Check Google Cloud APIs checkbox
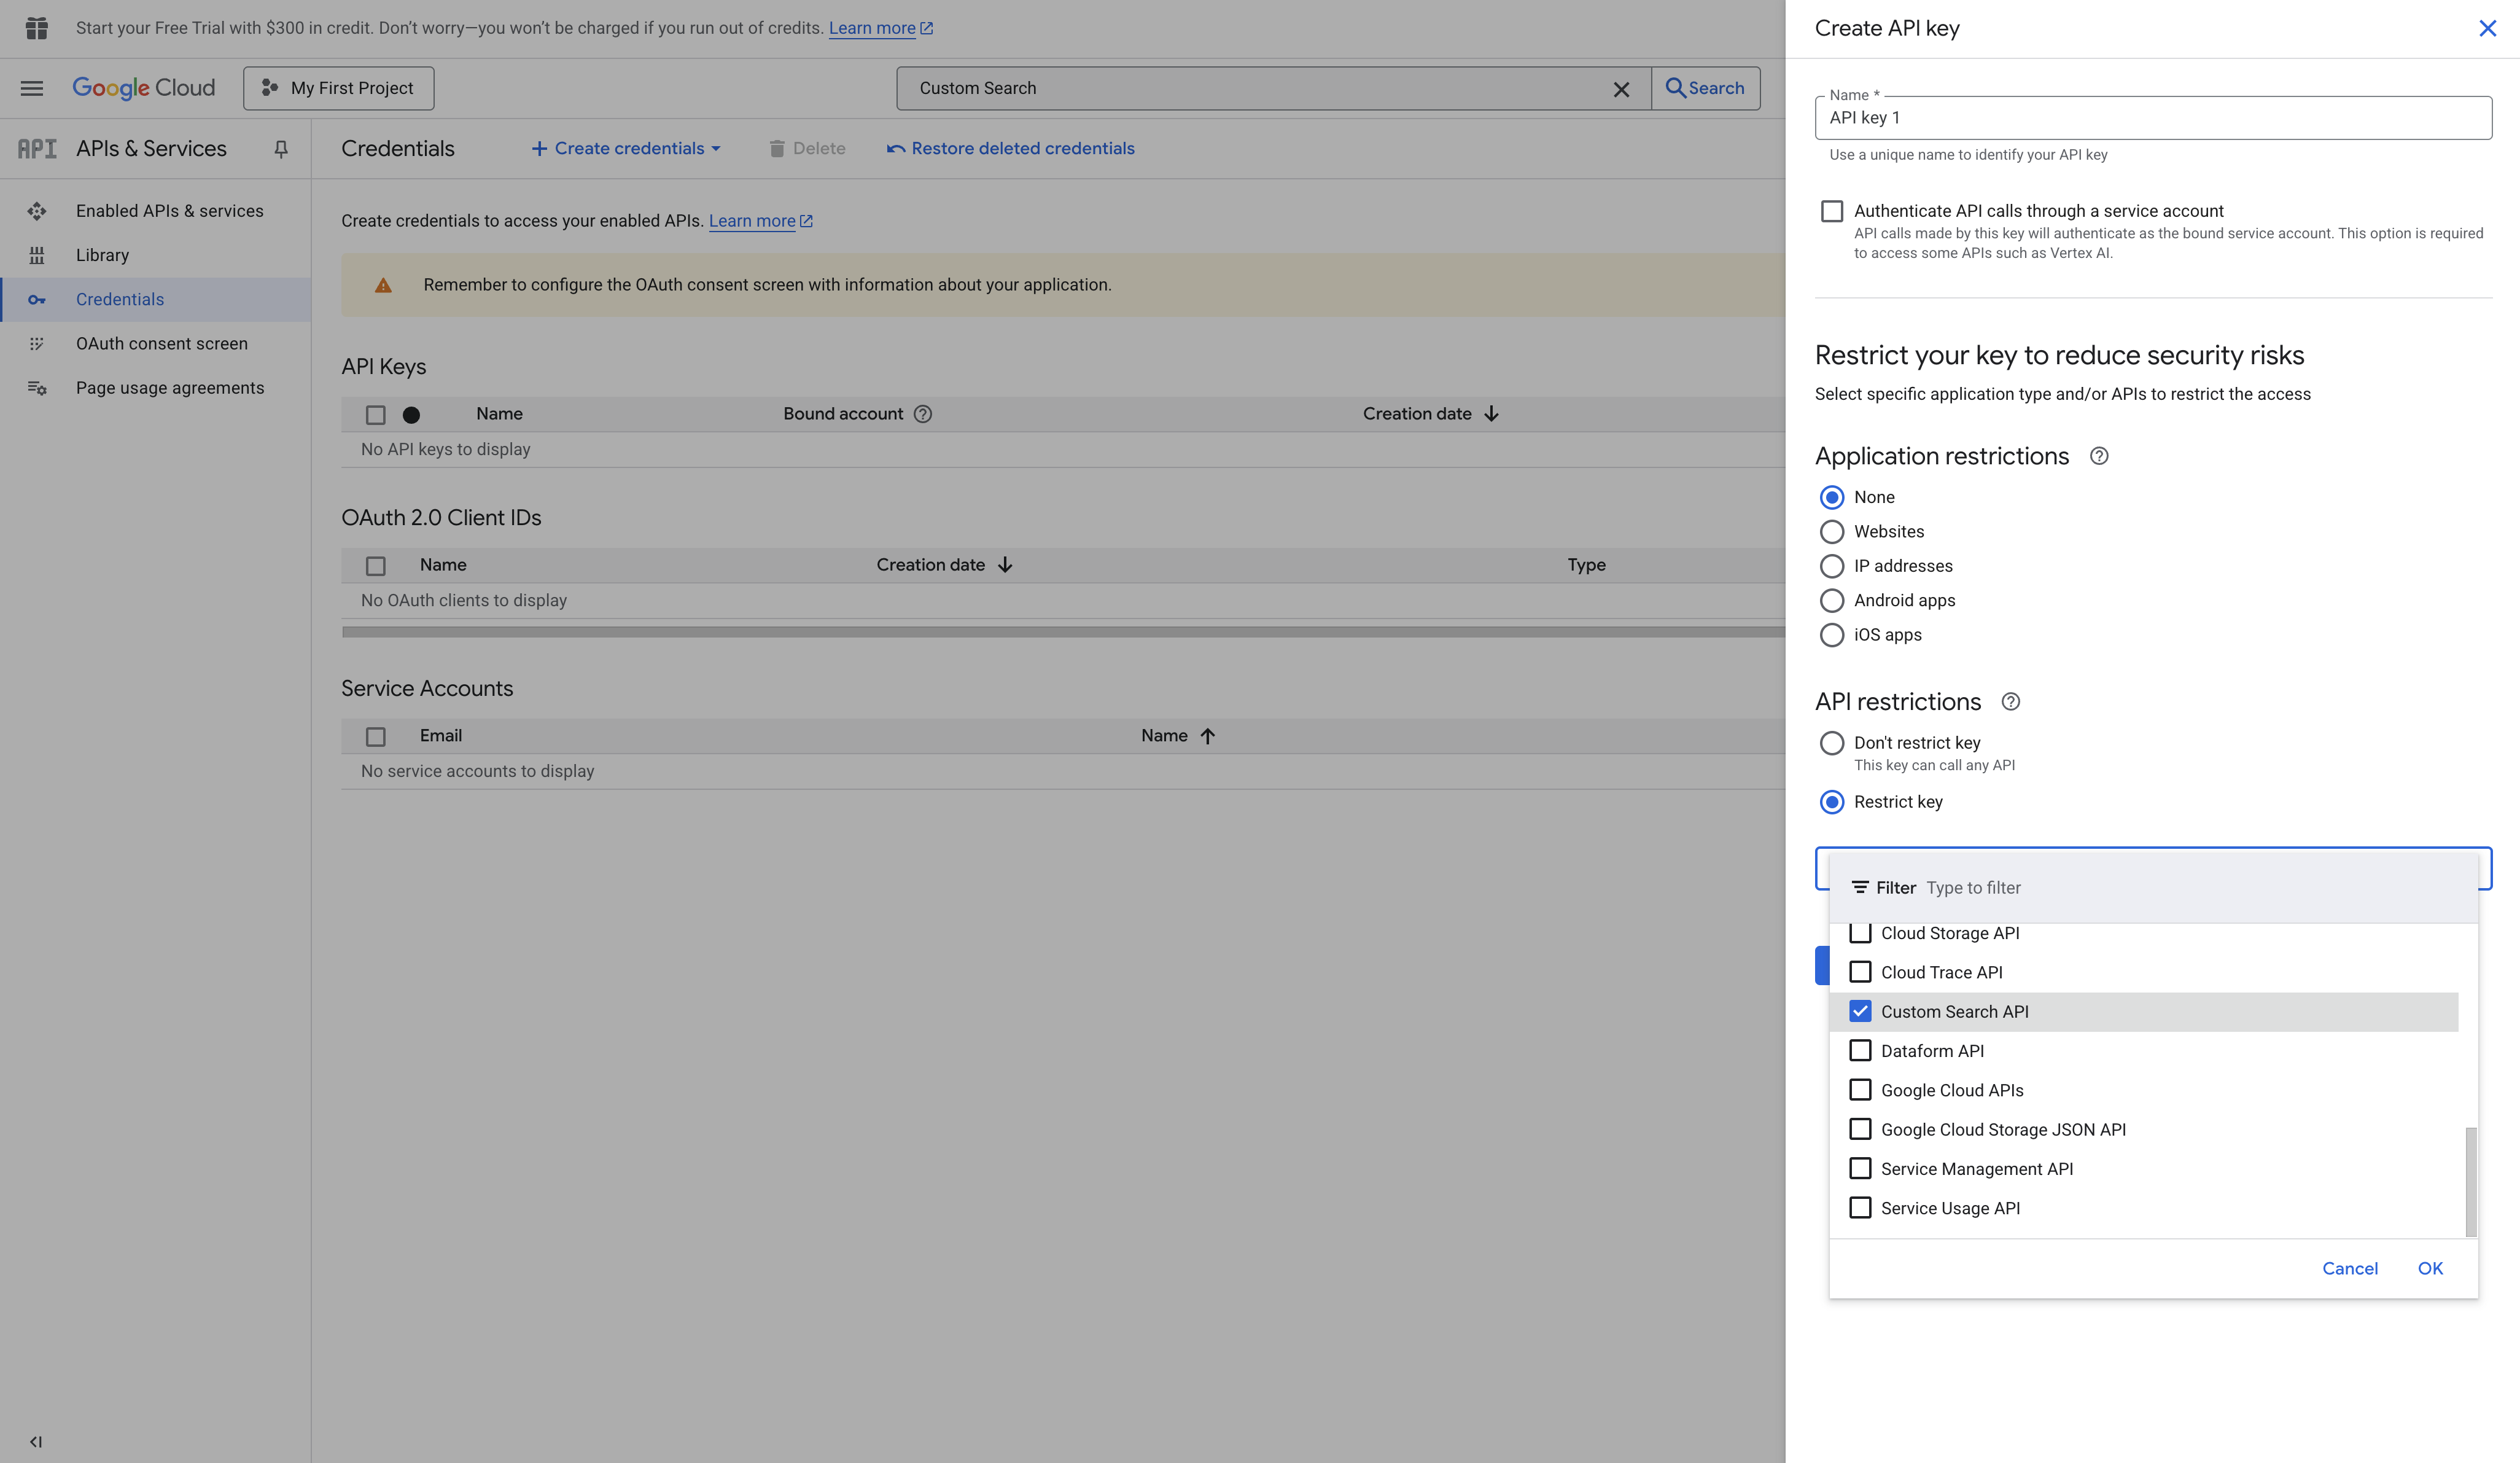2520x1463 pixels. [1860, 1090]
